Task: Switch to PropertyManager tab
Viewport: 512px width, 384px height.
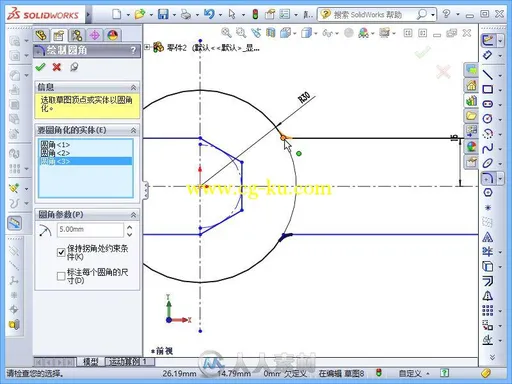Action: pyautogui.click(x=59, y=35)
